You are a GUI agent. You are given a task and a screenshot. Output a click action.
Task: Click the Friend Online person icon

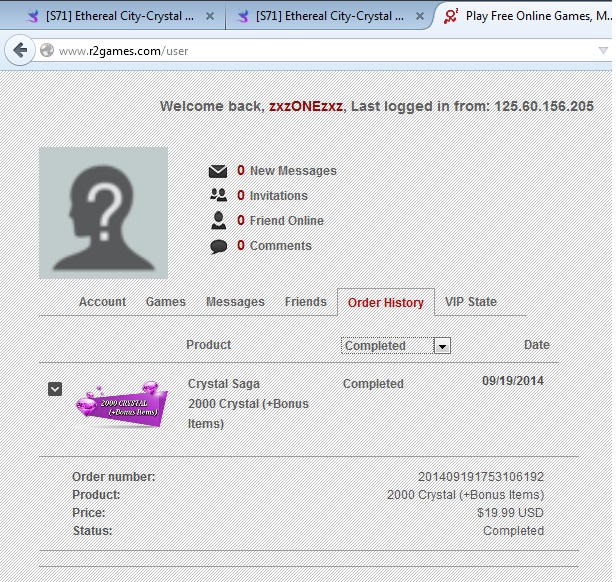coord(218,221)
